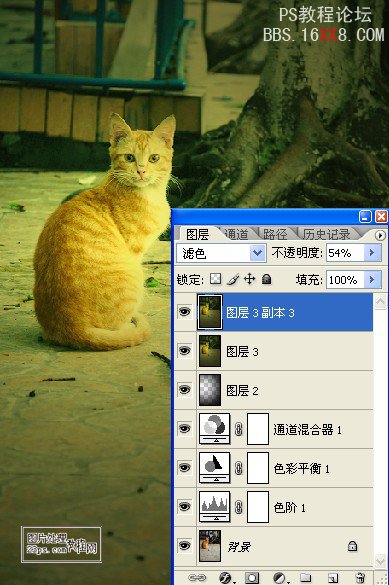389x585 pixels.
Task: Expand the 不透明度 opacity slider arrow
Action: coord(372,253)
